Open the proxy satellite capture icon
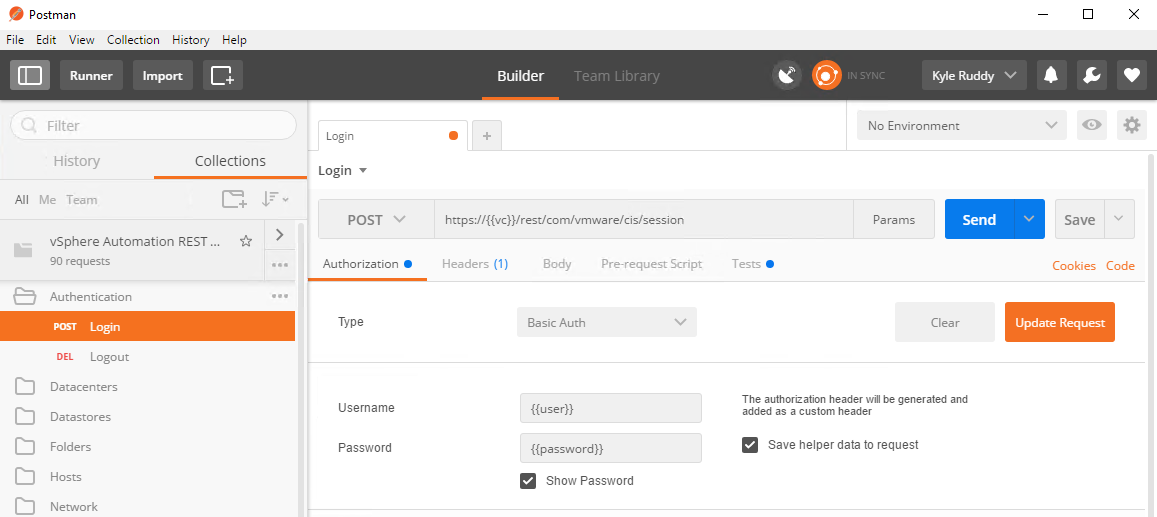Image resolution: width=1157 pixels, height=517 pixels. (x=788, y=75)
